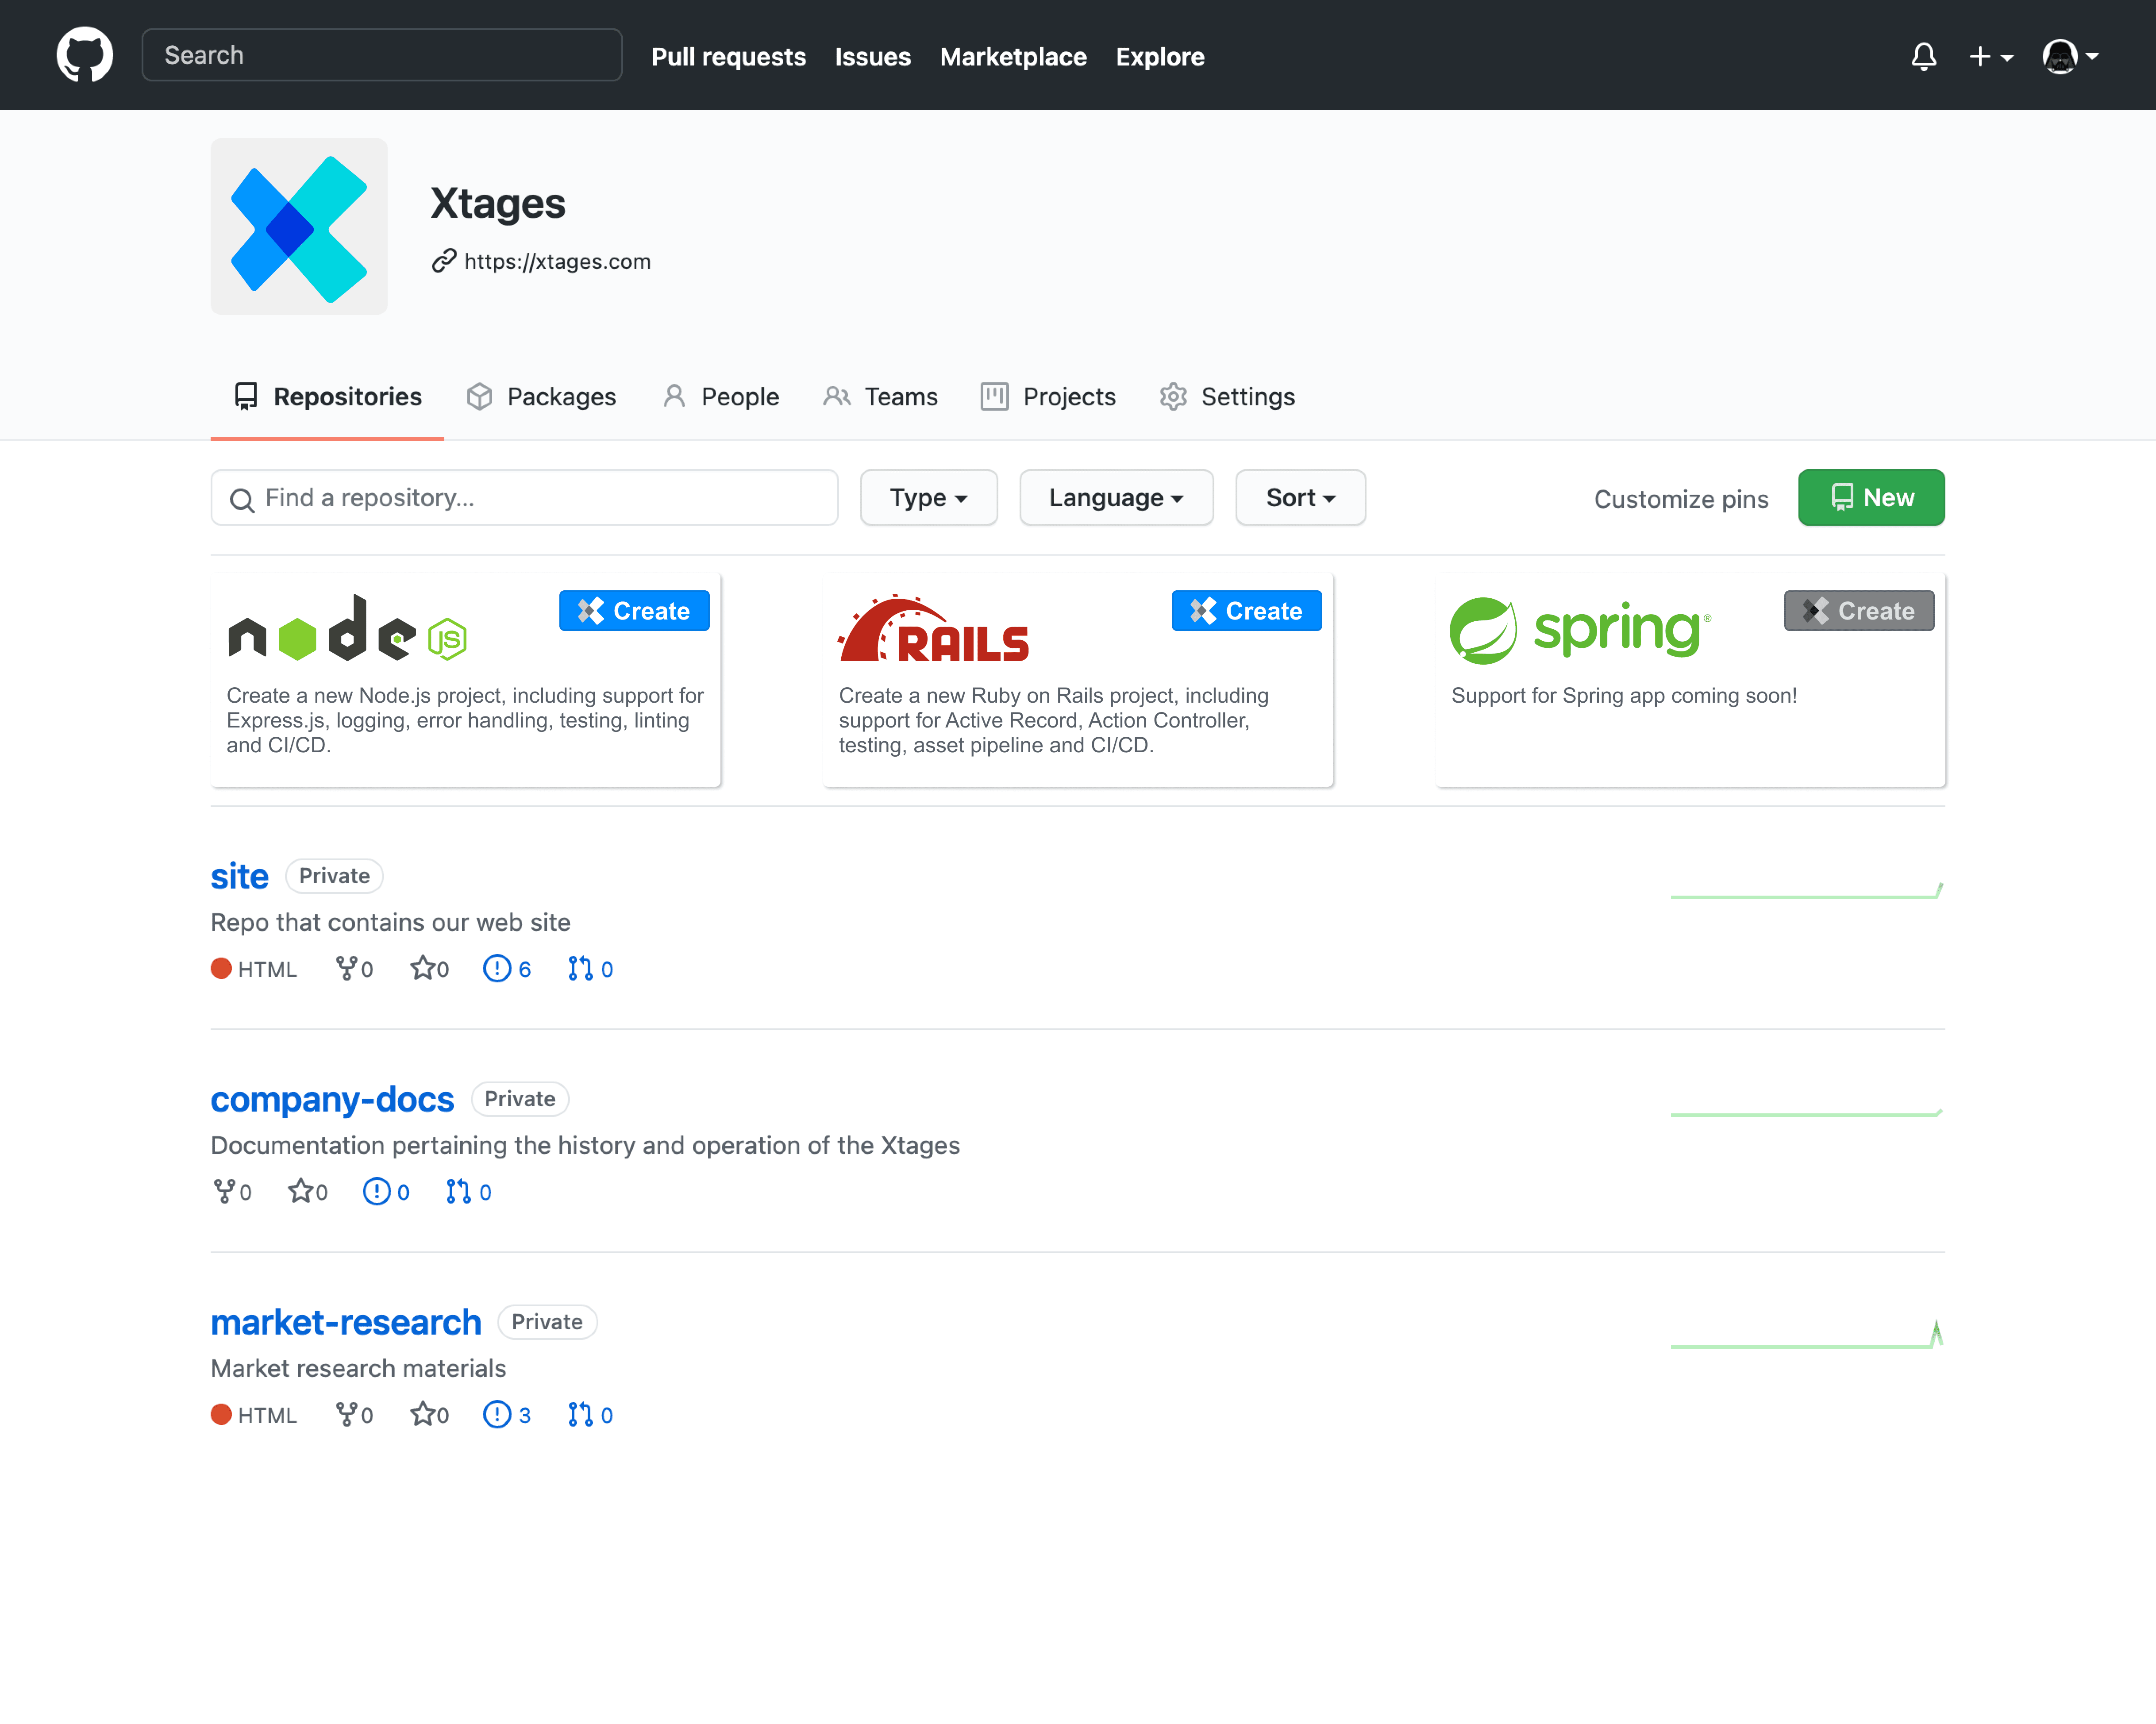
Task: Click the Private badge next to market-research
Action: 547,1322
